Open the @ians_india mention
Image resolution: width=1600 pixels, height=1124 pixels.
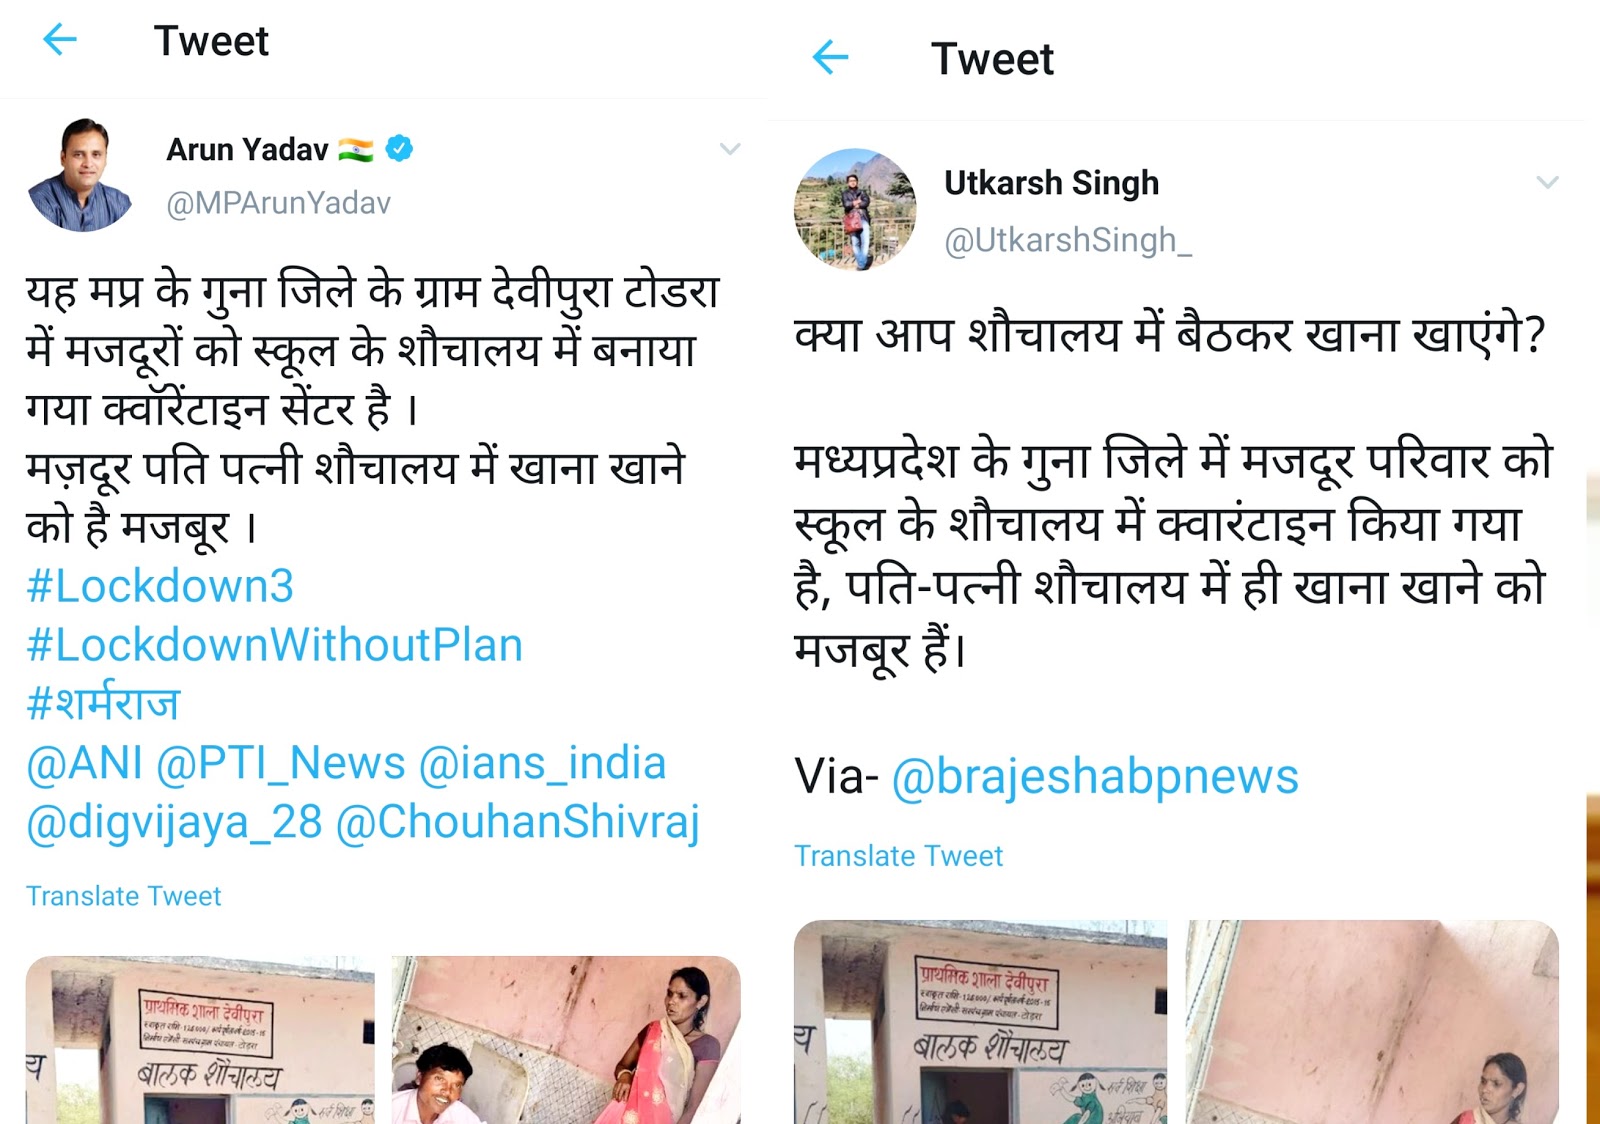(x=542, y=763)
